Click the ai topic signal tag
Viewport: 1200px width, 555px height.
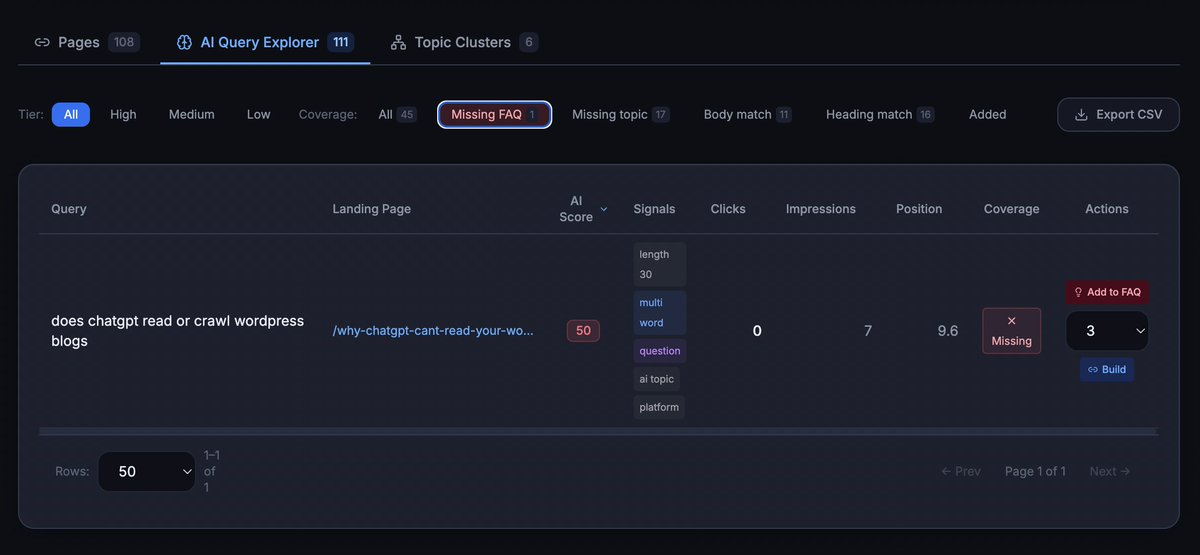pos(657,379)
